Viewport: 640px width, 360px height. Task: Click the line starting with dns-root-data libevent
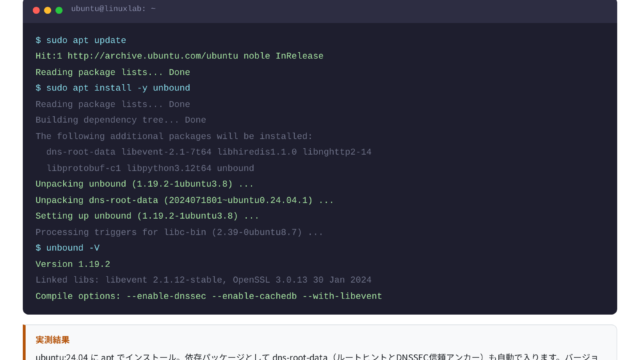click(209, 152)
